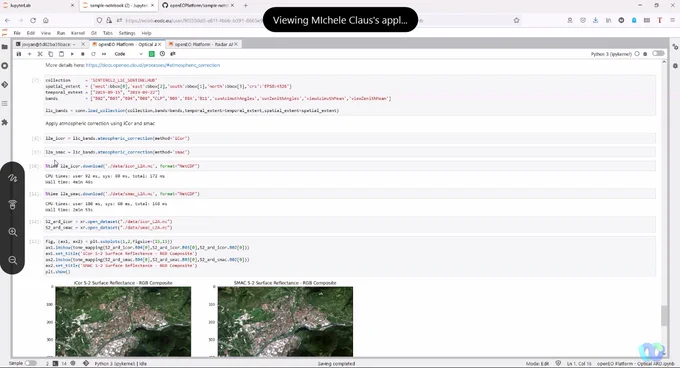Open the extension manager puzzle icon
The image size is (680, 368).
5,123
